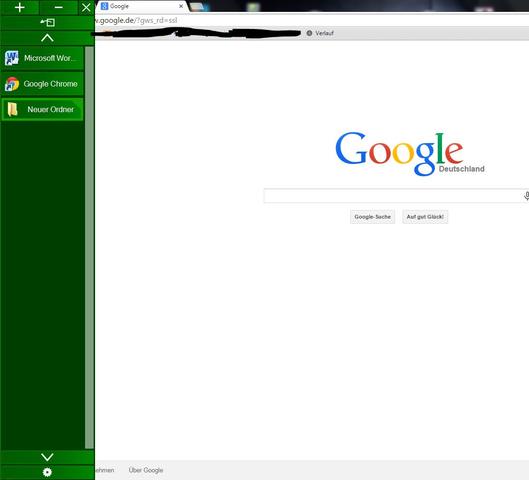Close the green sidebar with the X icon
The height and width of the screenshot is (480, 529).
pyautogui.click(x=86, y=7)
